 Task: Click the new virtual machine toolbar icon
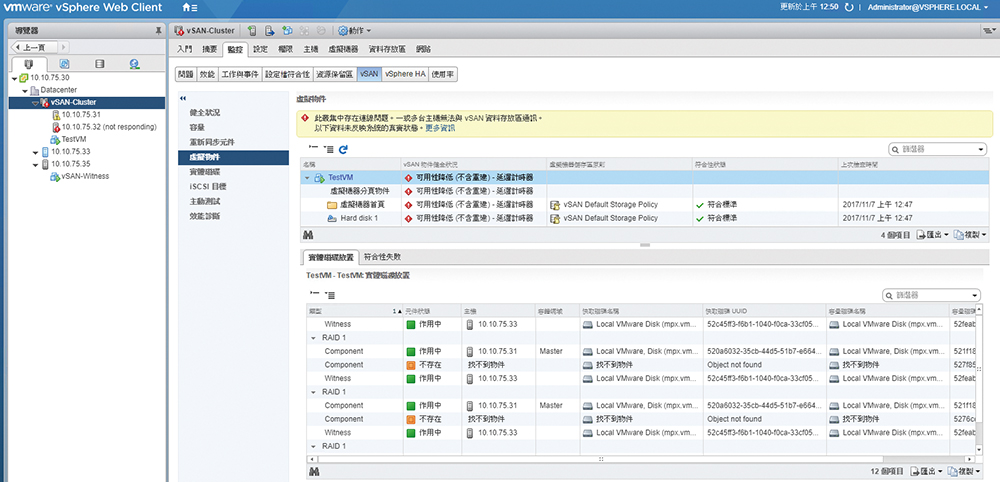pyautogui.click(x=287, y=30)
